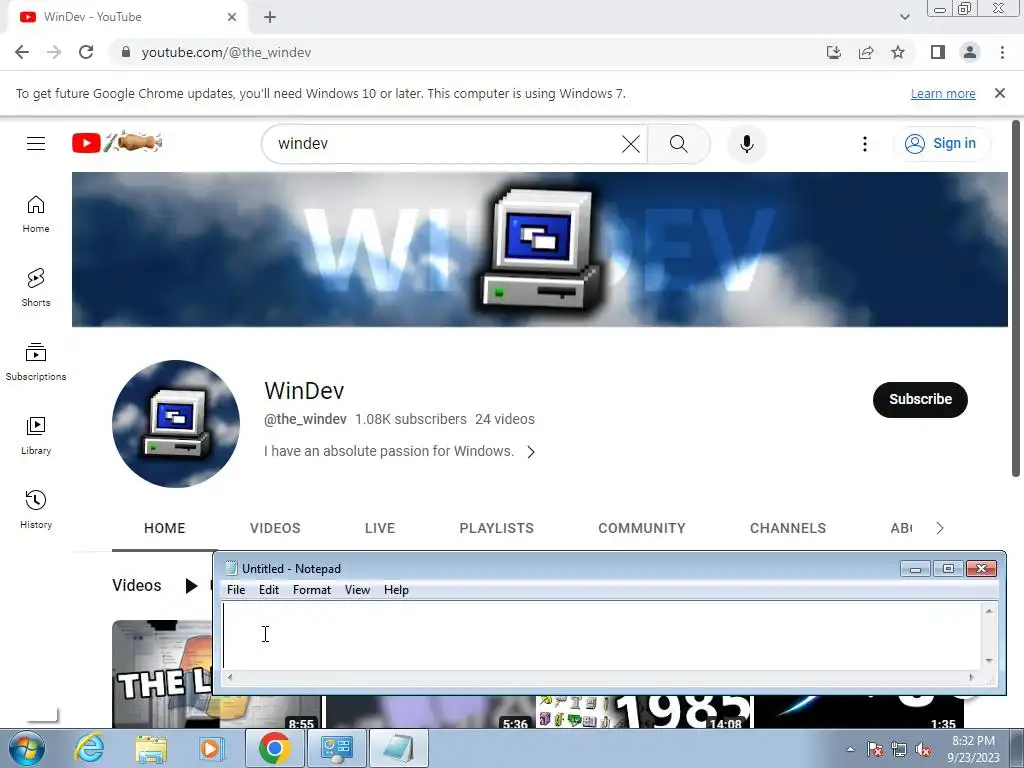Image resolution: width=1024 pixels, height=768 pixels.
Task: Subscribe to the WinDev channel
Action: click(920, 400)
